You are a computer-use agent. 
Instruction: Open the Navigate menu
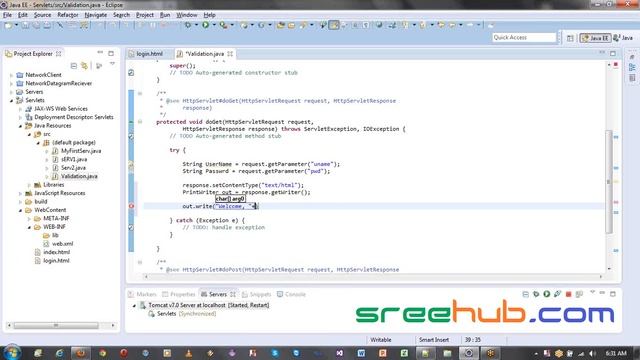coord(96,15)
